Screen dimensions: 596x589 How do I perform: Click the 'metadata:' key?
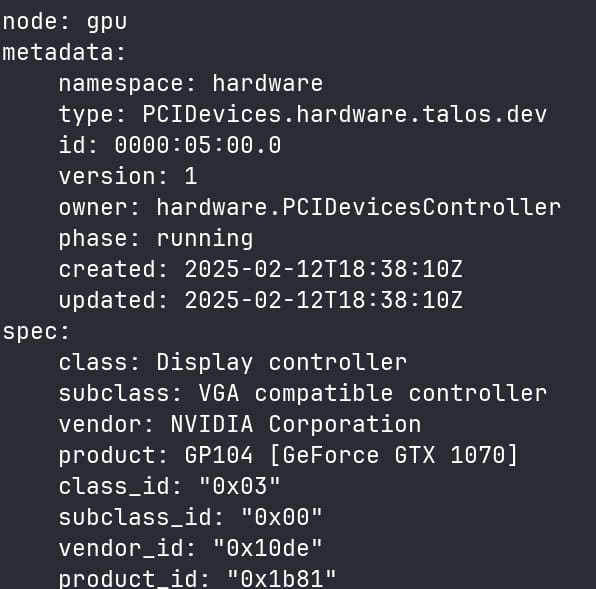pos(64,52)
